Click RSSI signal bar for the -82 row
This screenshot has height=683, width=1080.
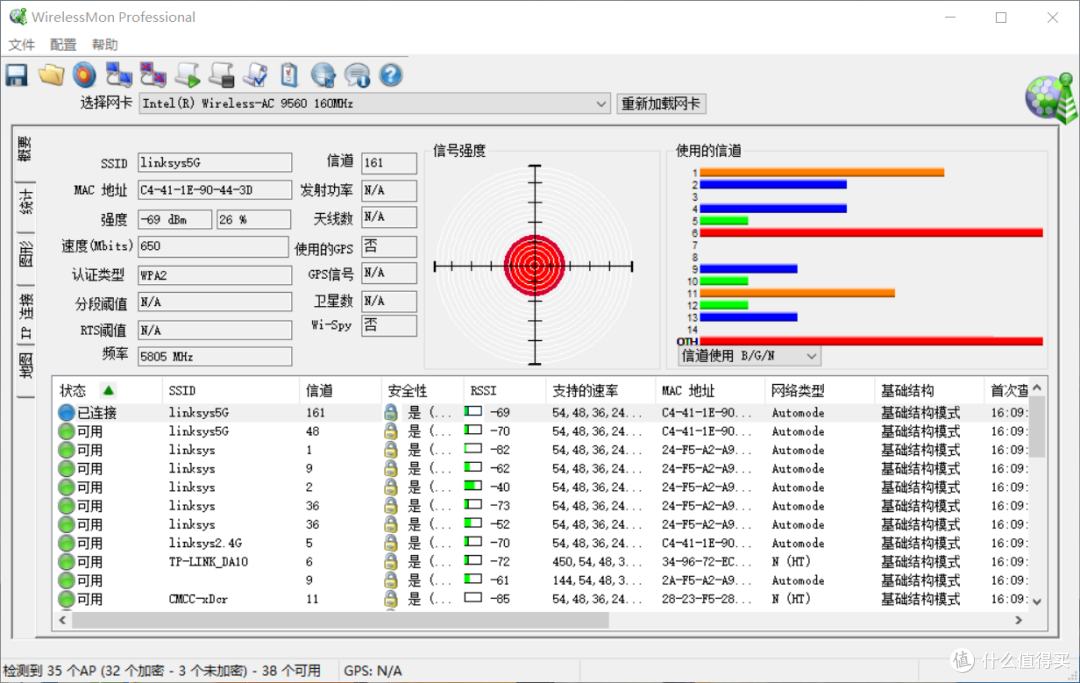tap(473, 449)
